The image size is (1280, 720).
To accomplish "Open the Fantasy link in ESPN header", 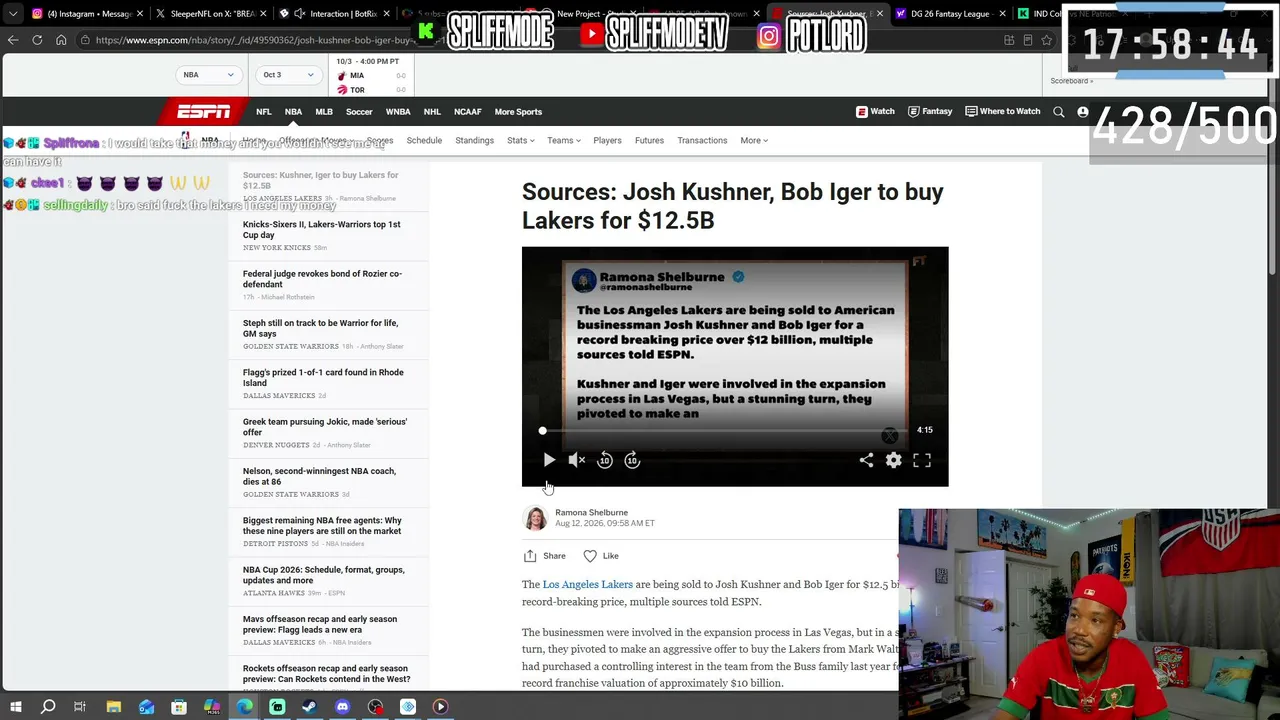I will (x=930, y=112).
